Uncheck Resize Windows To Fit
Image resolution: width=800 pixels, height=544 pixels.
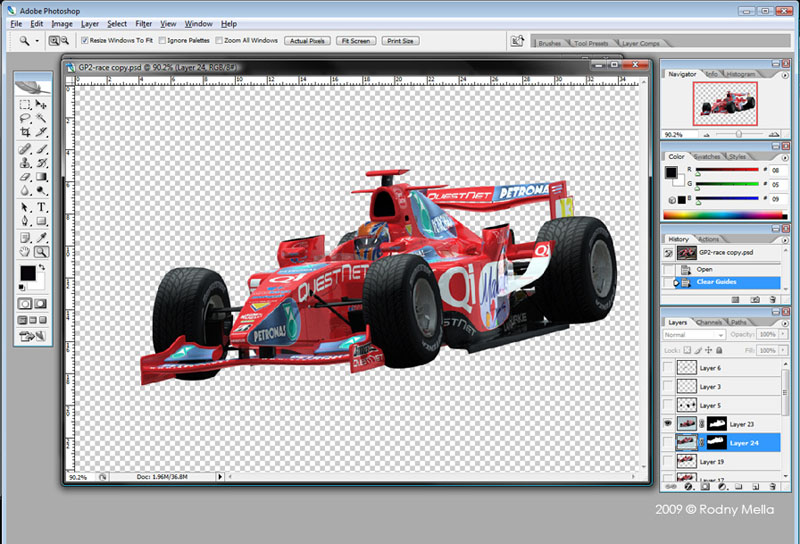coord(85,41)
